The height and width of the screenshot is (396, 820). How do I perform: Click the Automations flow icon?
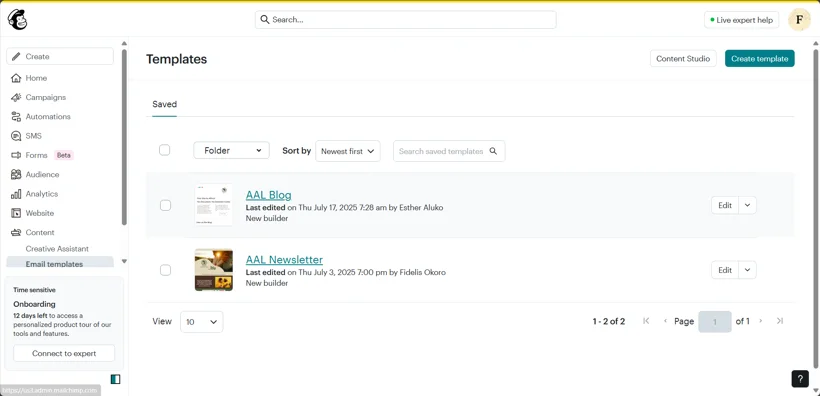16,117
